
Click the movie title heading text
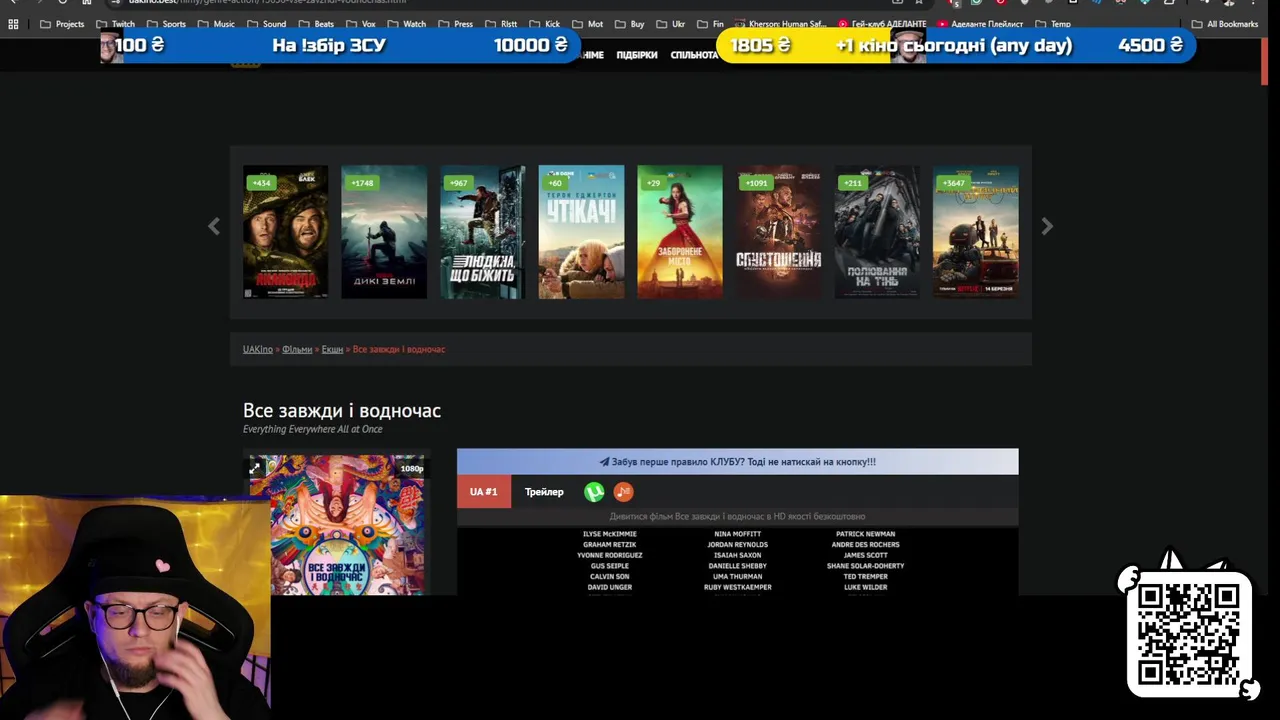[x=342, y=411]
